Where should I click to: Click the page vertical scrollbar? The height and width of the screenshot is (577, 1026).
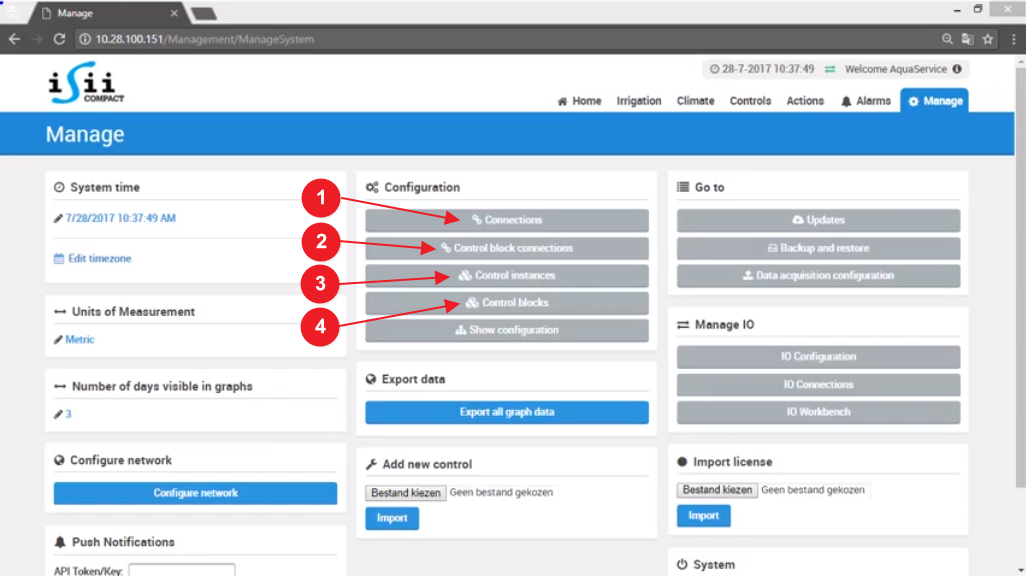(1020, 275)
